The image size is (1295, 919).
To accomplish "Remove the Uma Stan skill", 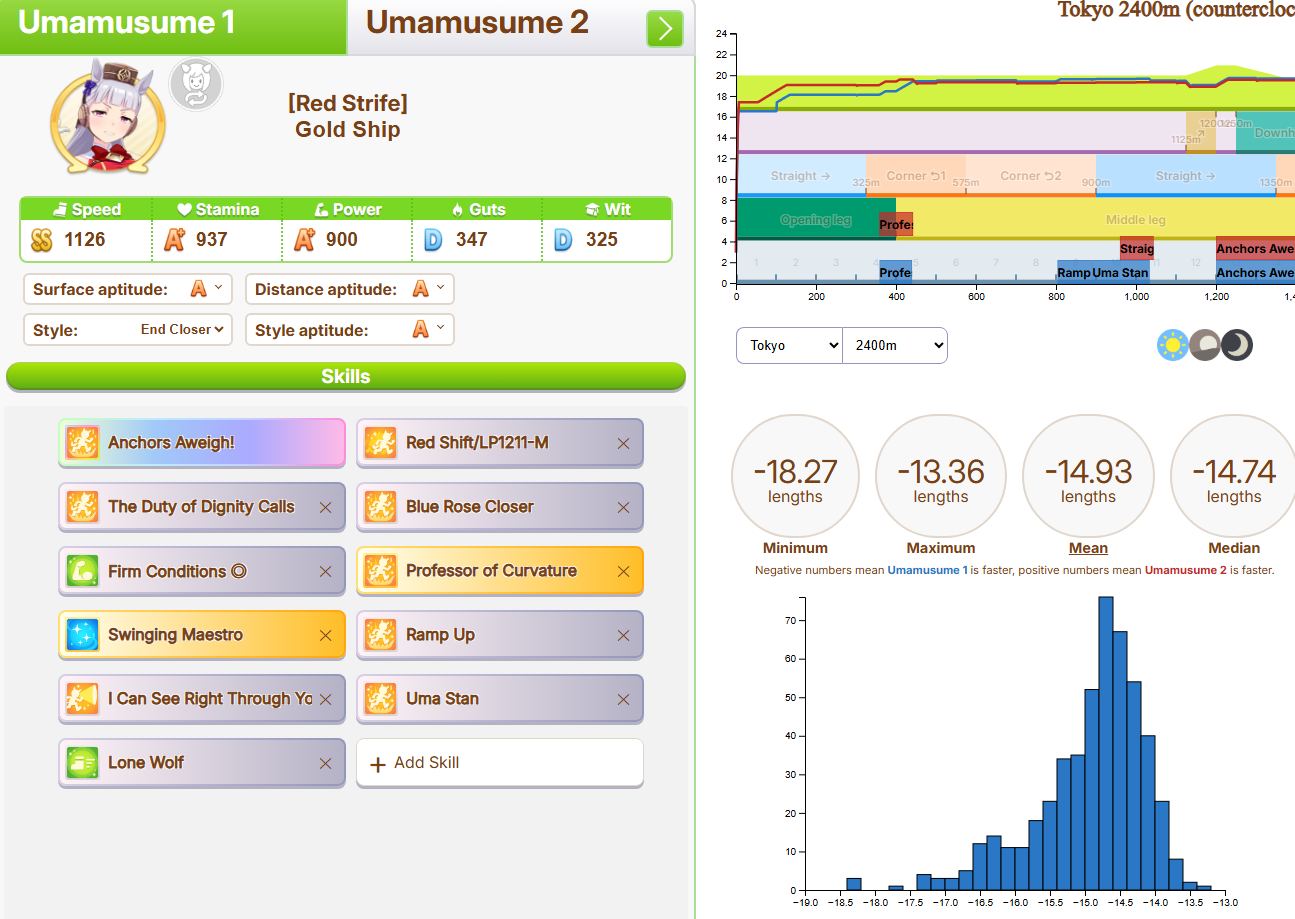I will click(x=624, y=700).
